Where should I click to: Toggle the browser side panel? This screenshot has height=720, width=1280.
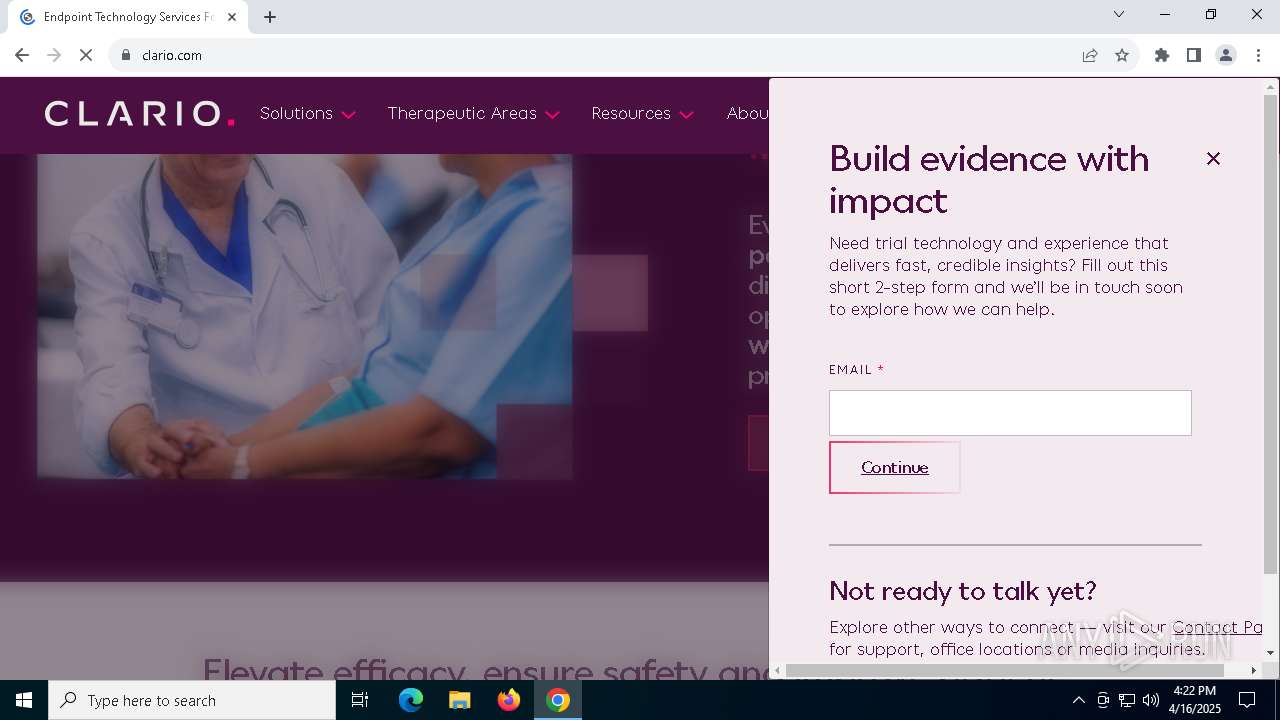1194,55
